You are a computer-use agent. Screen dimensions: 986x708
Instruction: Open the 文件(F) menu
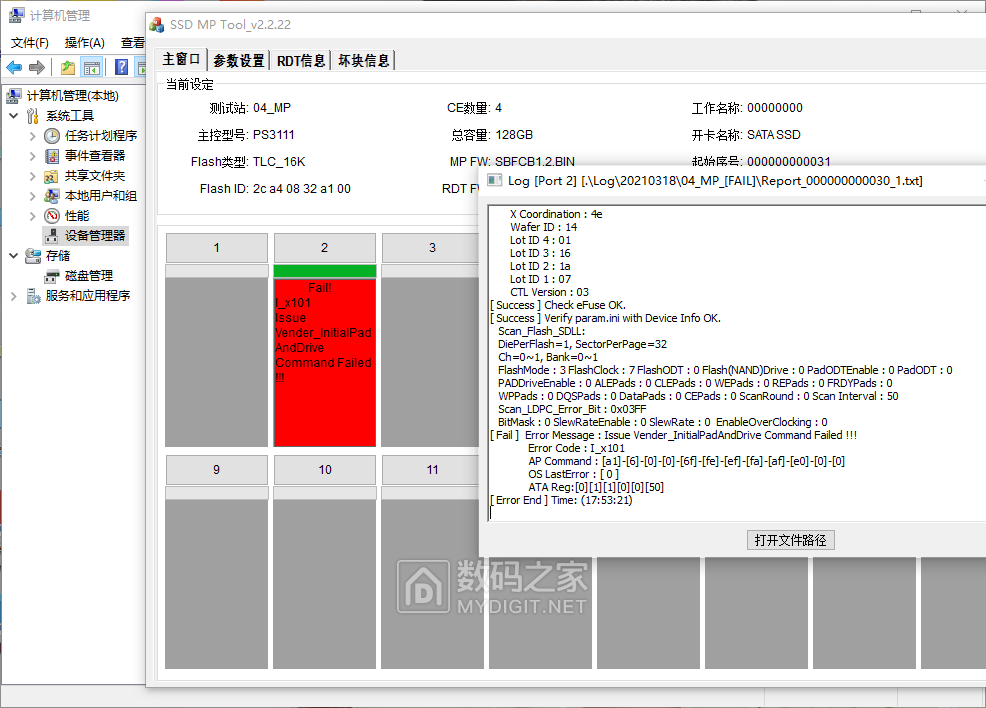[x=30, y=43]
